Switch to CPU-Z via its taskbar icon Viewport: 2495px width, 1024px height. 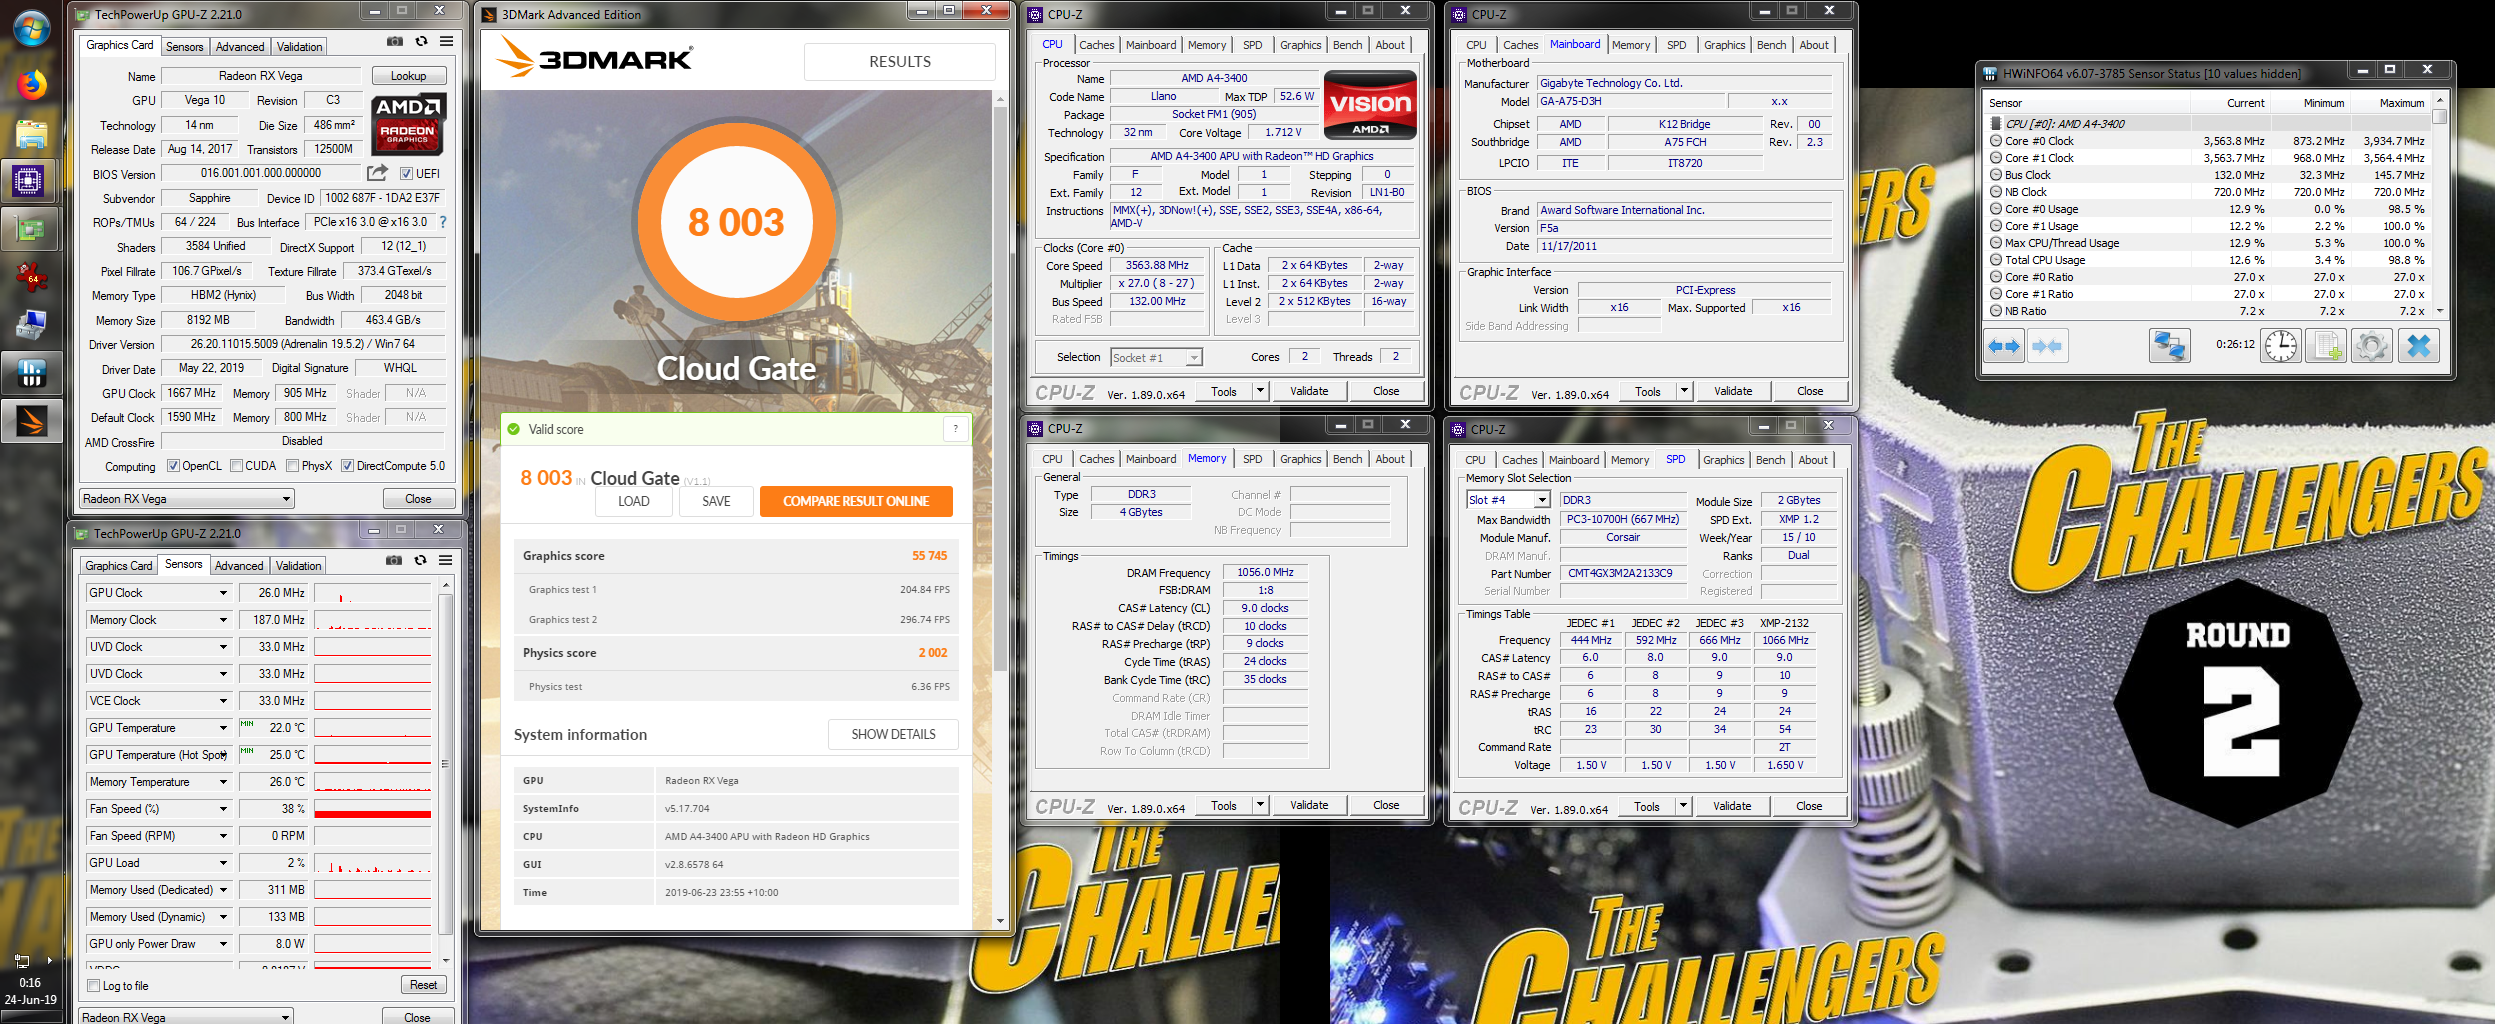tap(29, 181)
